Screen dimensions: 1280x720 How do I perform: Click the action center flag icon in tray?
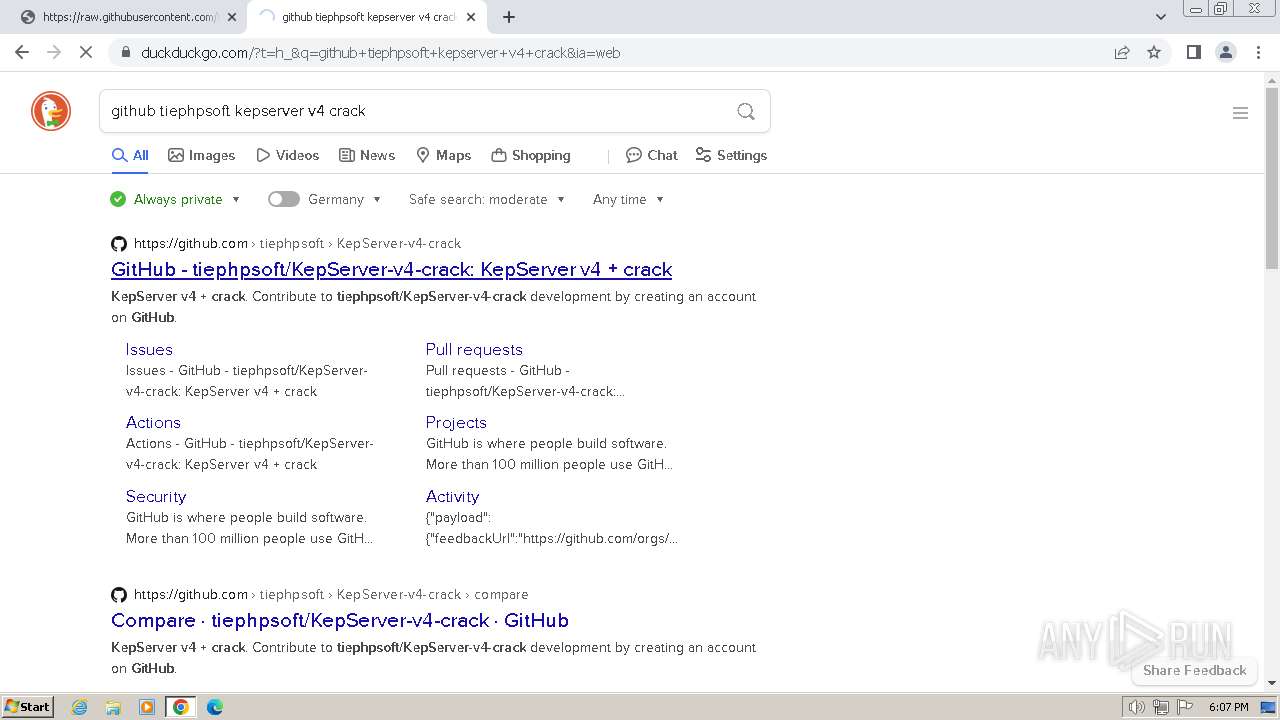tap(1184, 707)
